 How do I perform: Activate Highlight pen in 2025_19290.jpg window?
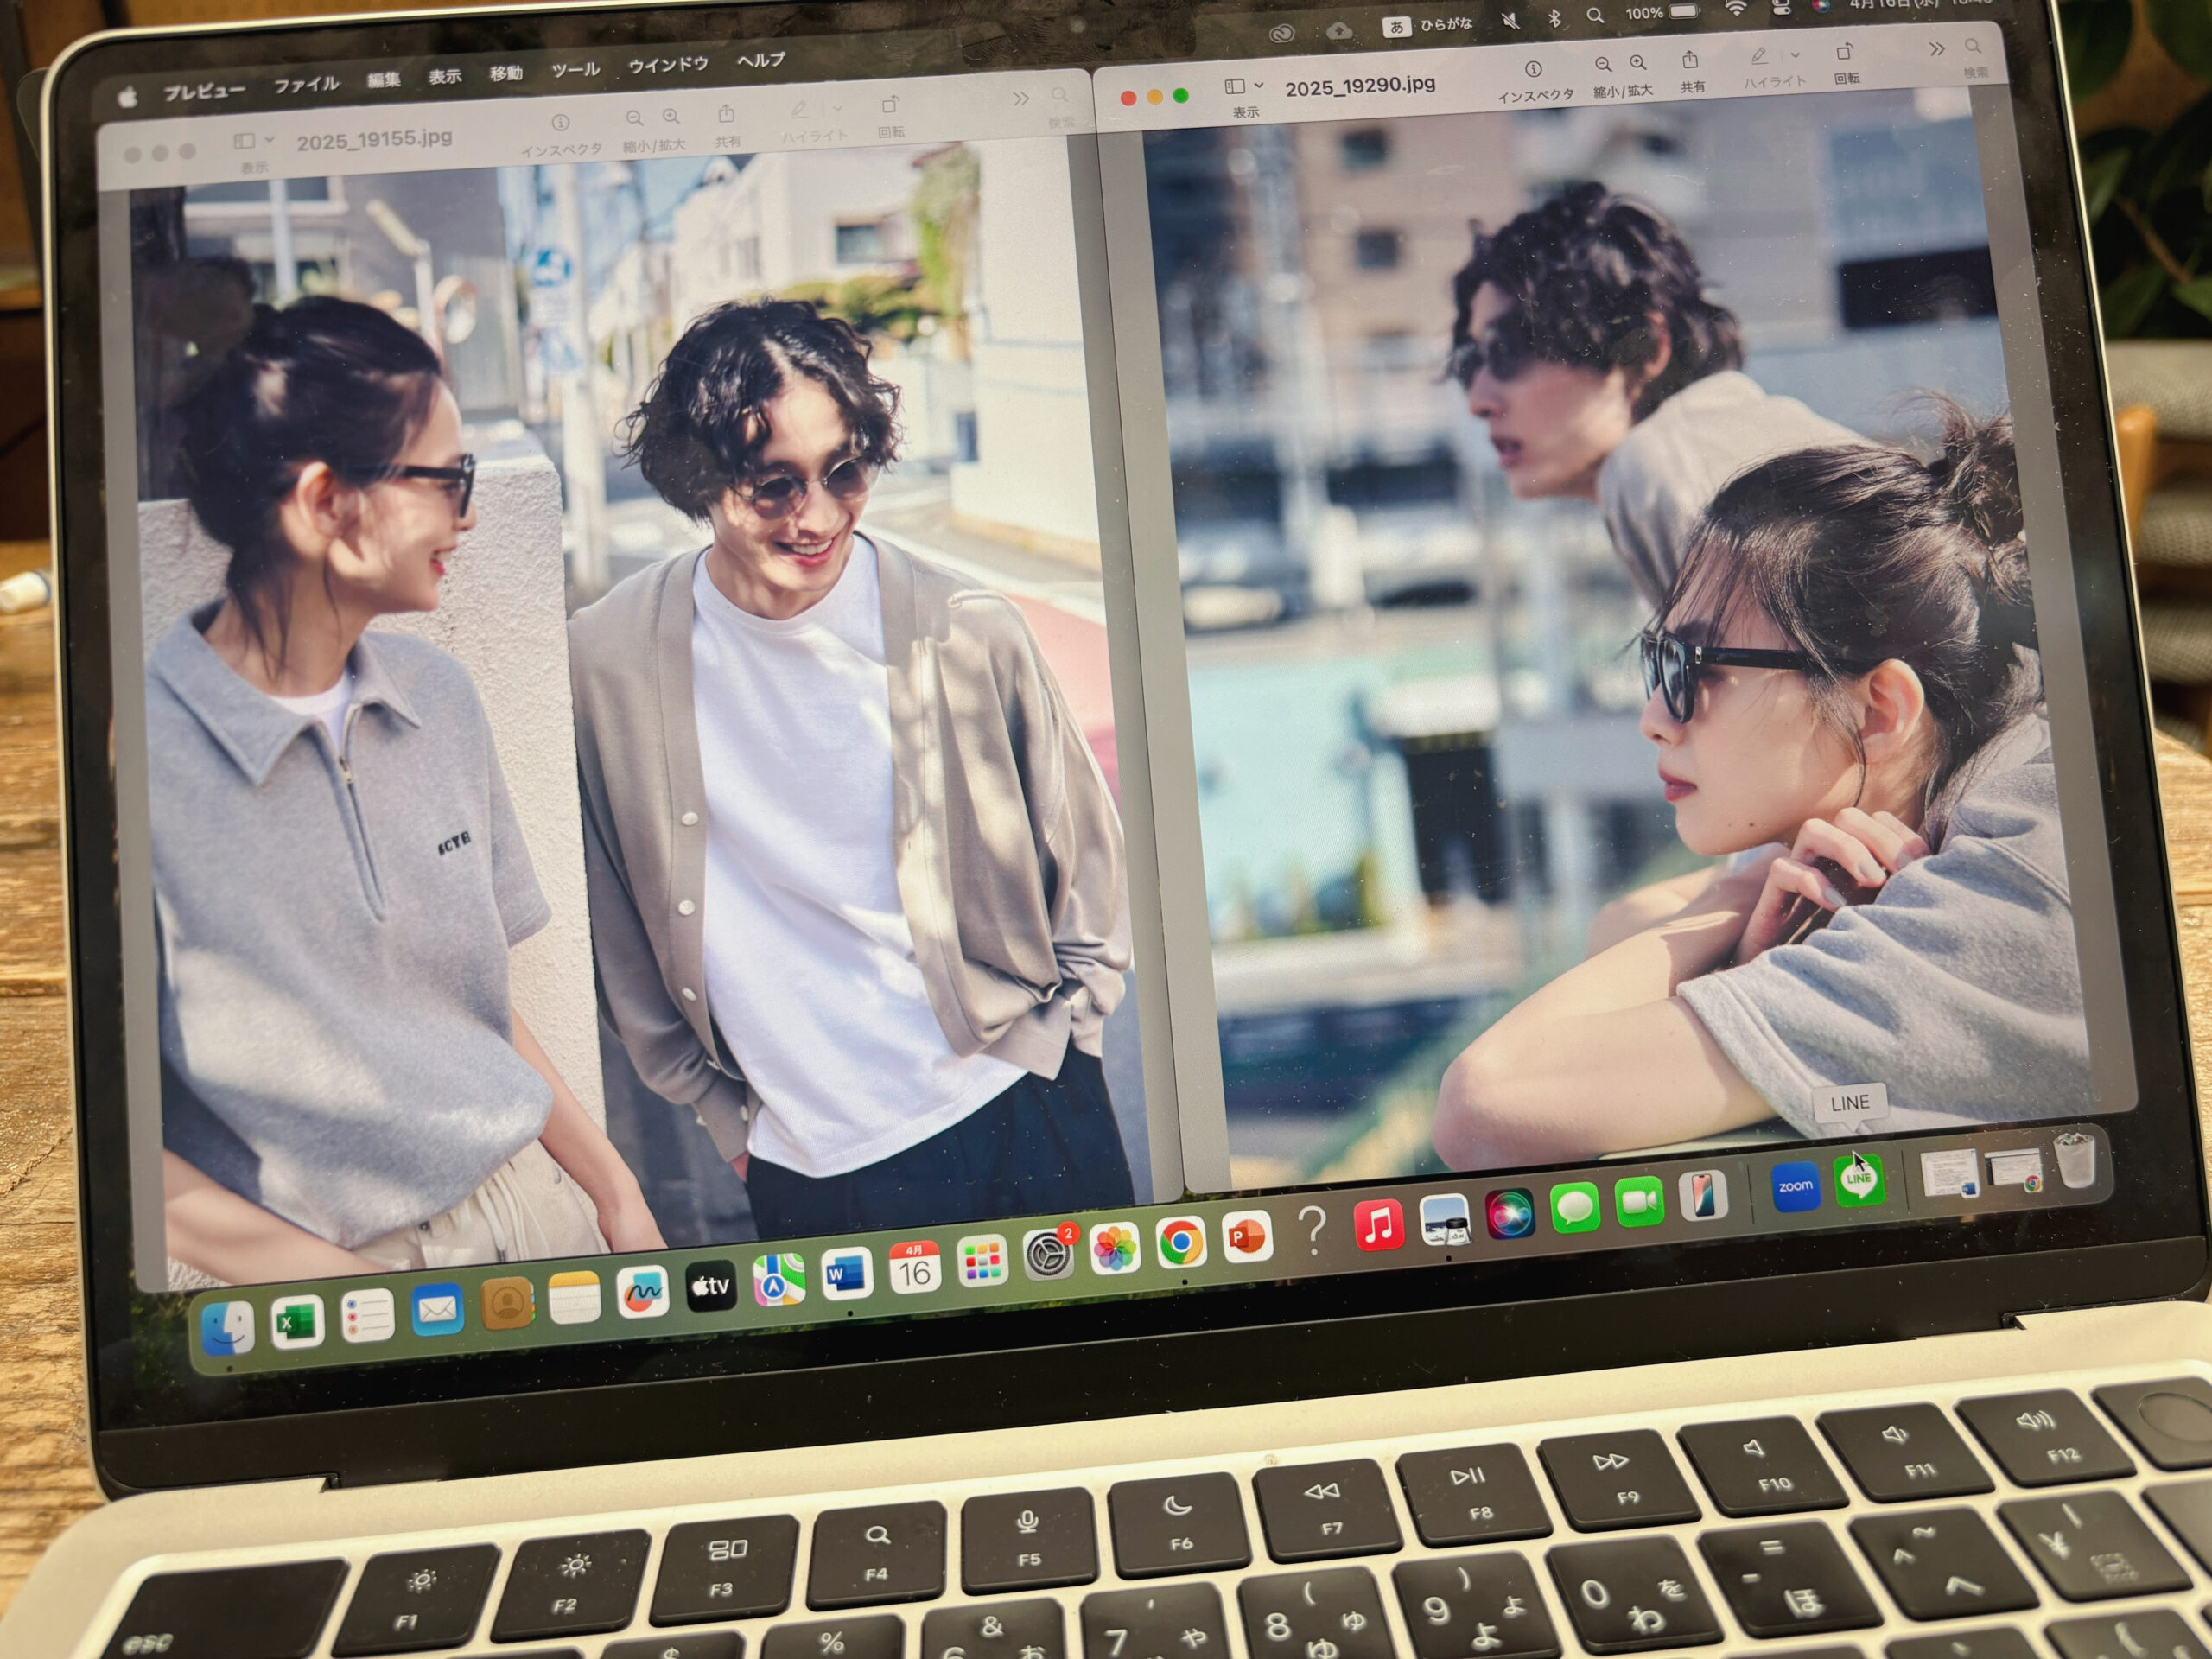(1758, 56)
